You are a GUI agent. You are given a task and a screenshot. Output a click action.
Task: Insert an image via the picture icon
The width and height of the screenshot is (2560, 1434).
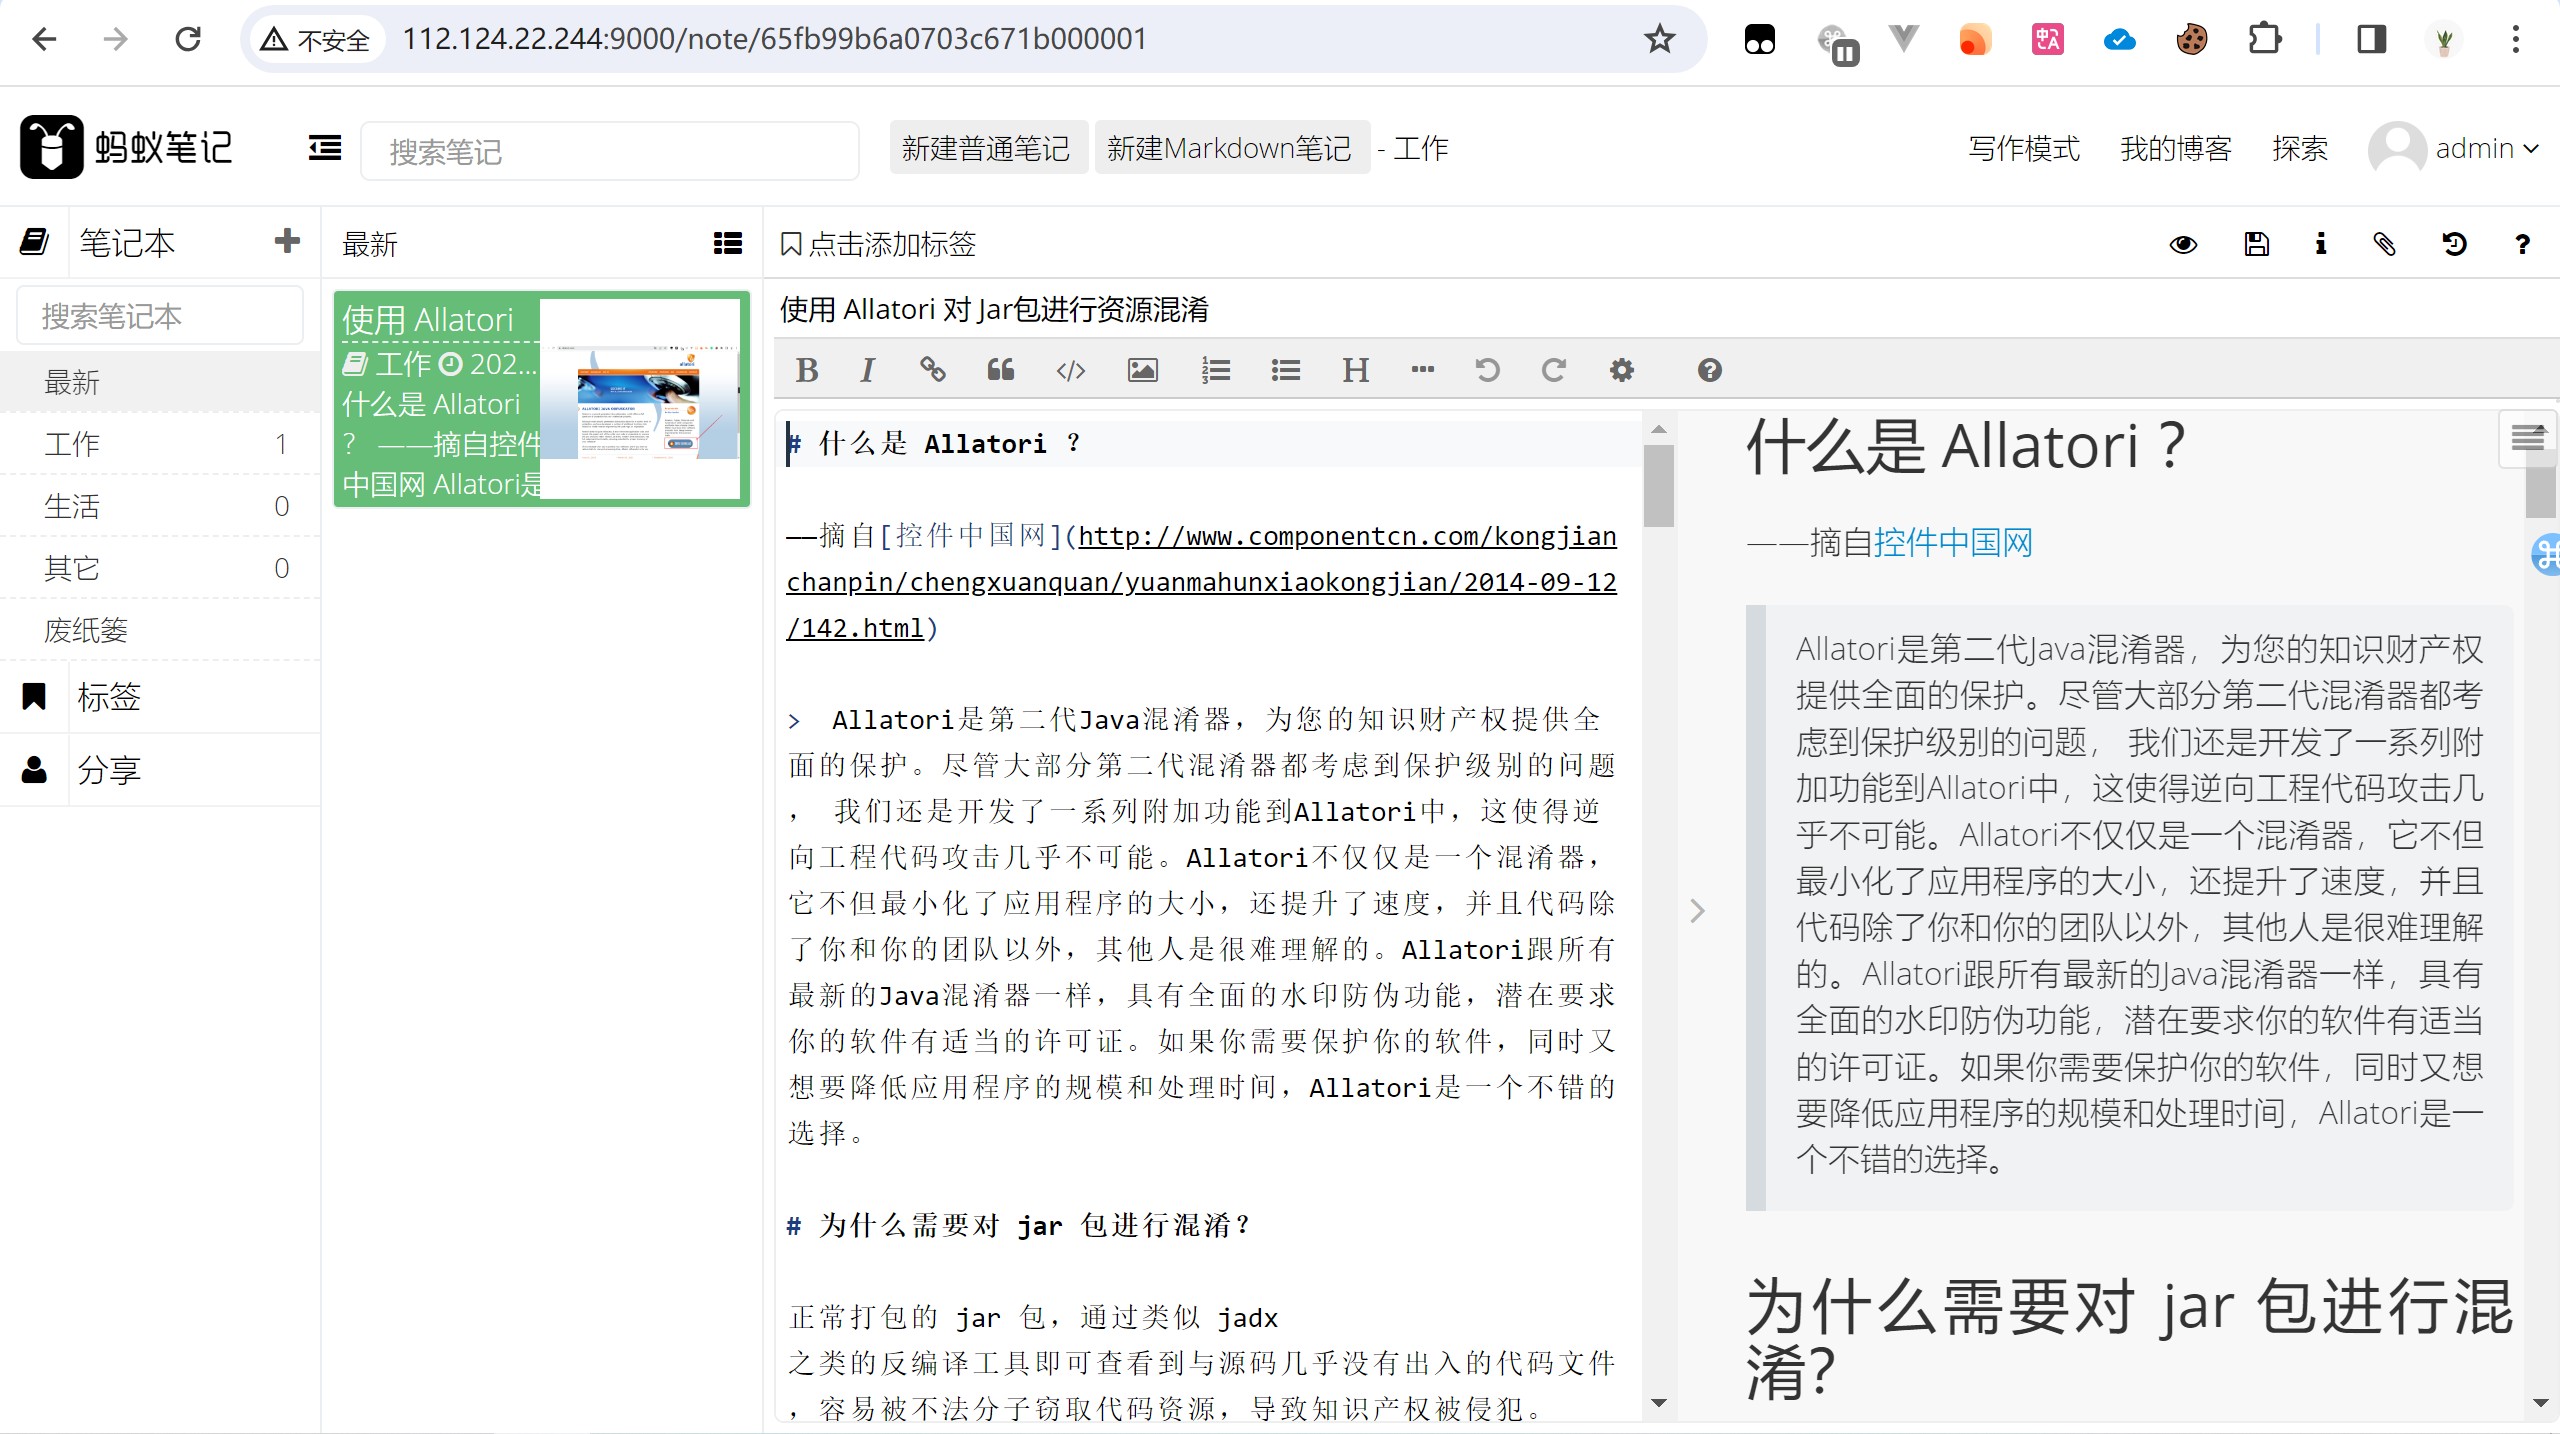click(1143, 370)
